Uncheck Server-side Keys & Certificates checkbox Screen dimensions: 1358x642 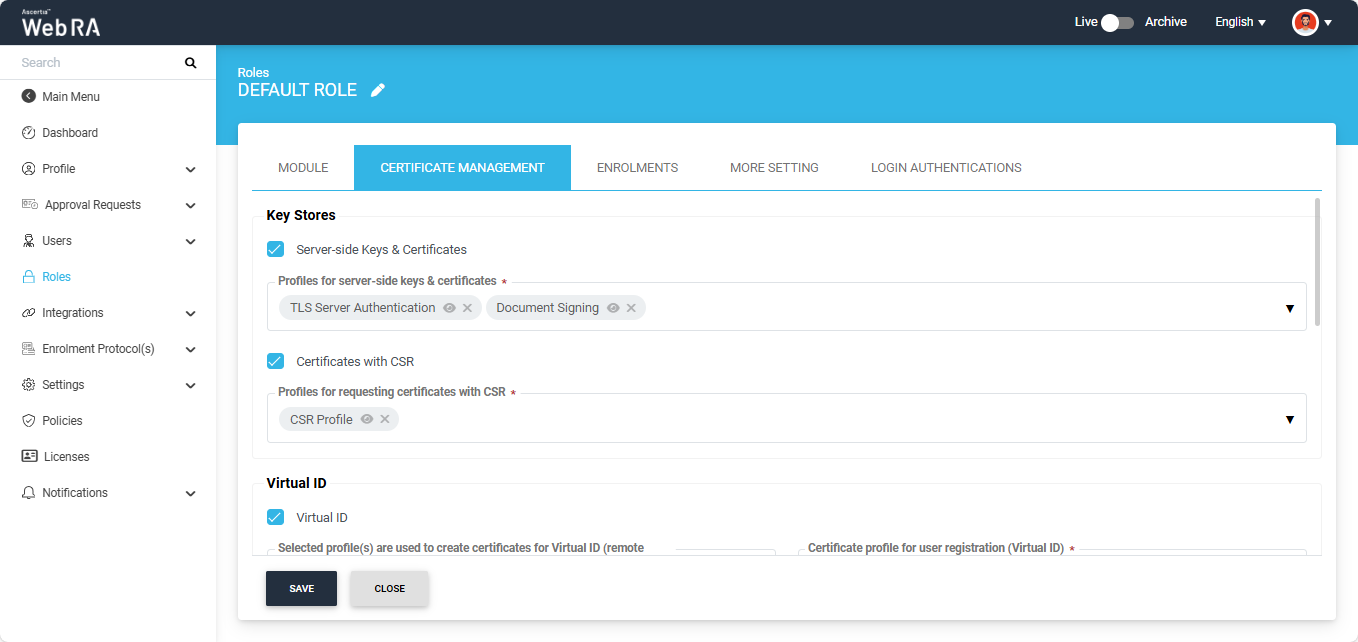(x=276, y=249)
